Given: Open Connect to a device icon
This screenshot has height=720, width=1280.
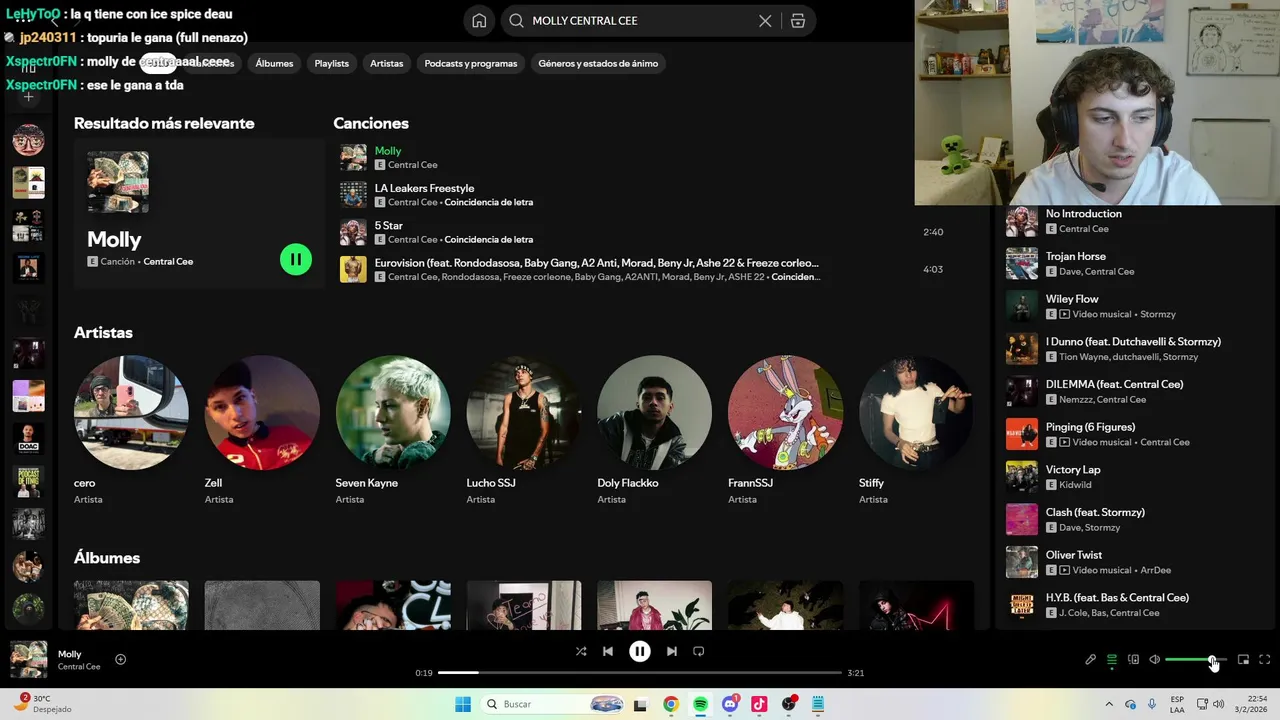Looking at the screenshot, I should pos(1133,660).
